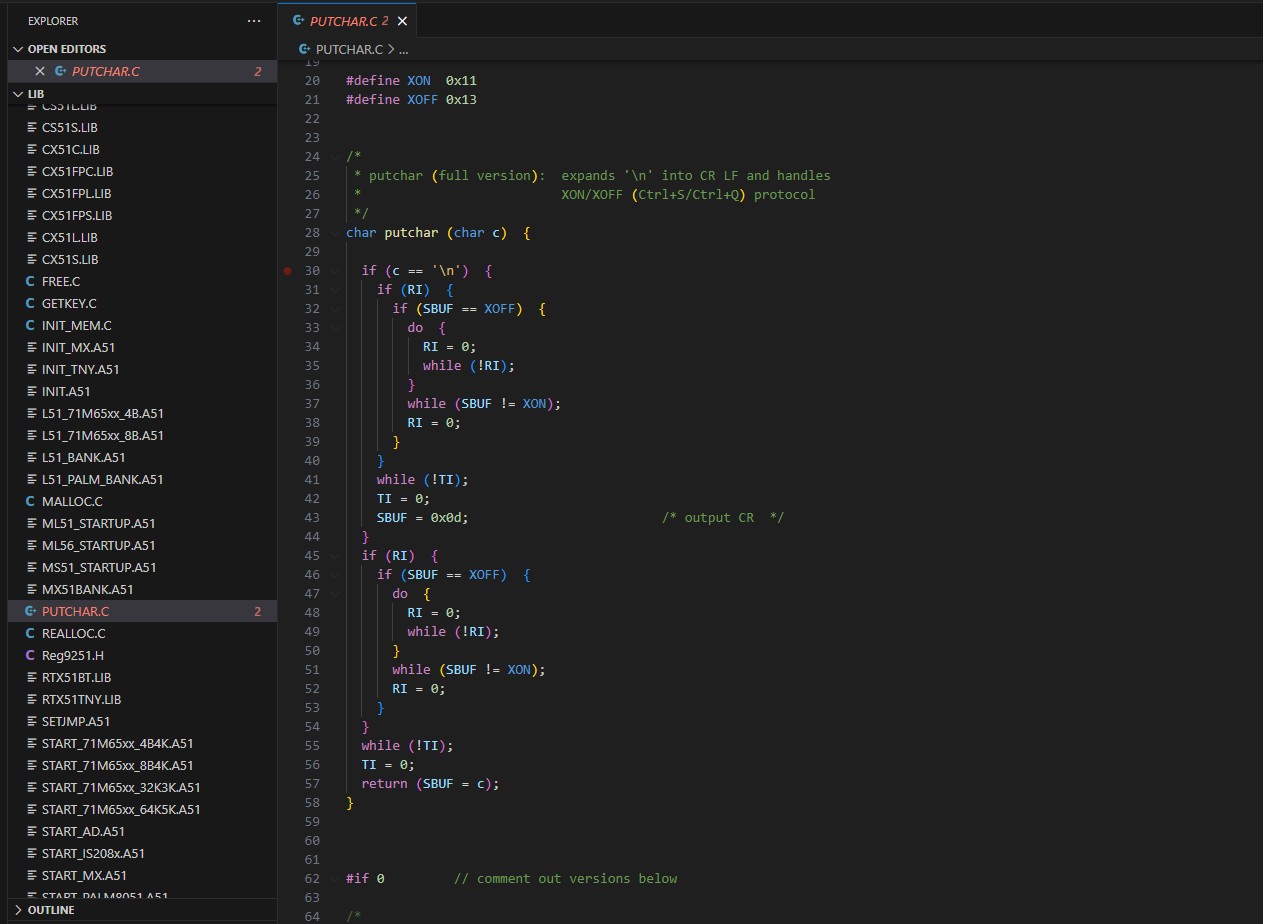Click the C icon next to MALLOC.C
Image resolution: width=1263 pixels, height=924 pixels.
30,501
